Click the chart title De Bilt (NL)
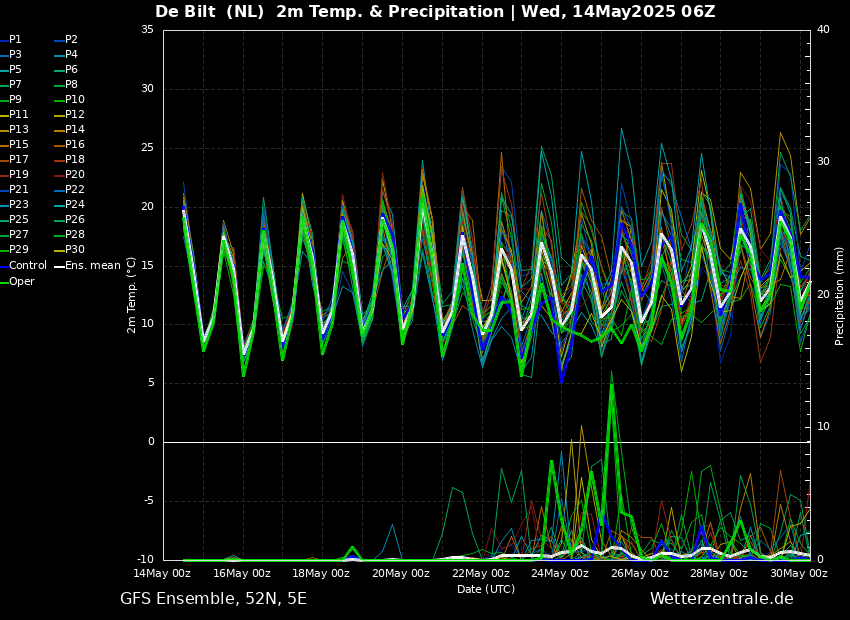Image resolution: width=850 pixels, height=620 pixels. 216,12
